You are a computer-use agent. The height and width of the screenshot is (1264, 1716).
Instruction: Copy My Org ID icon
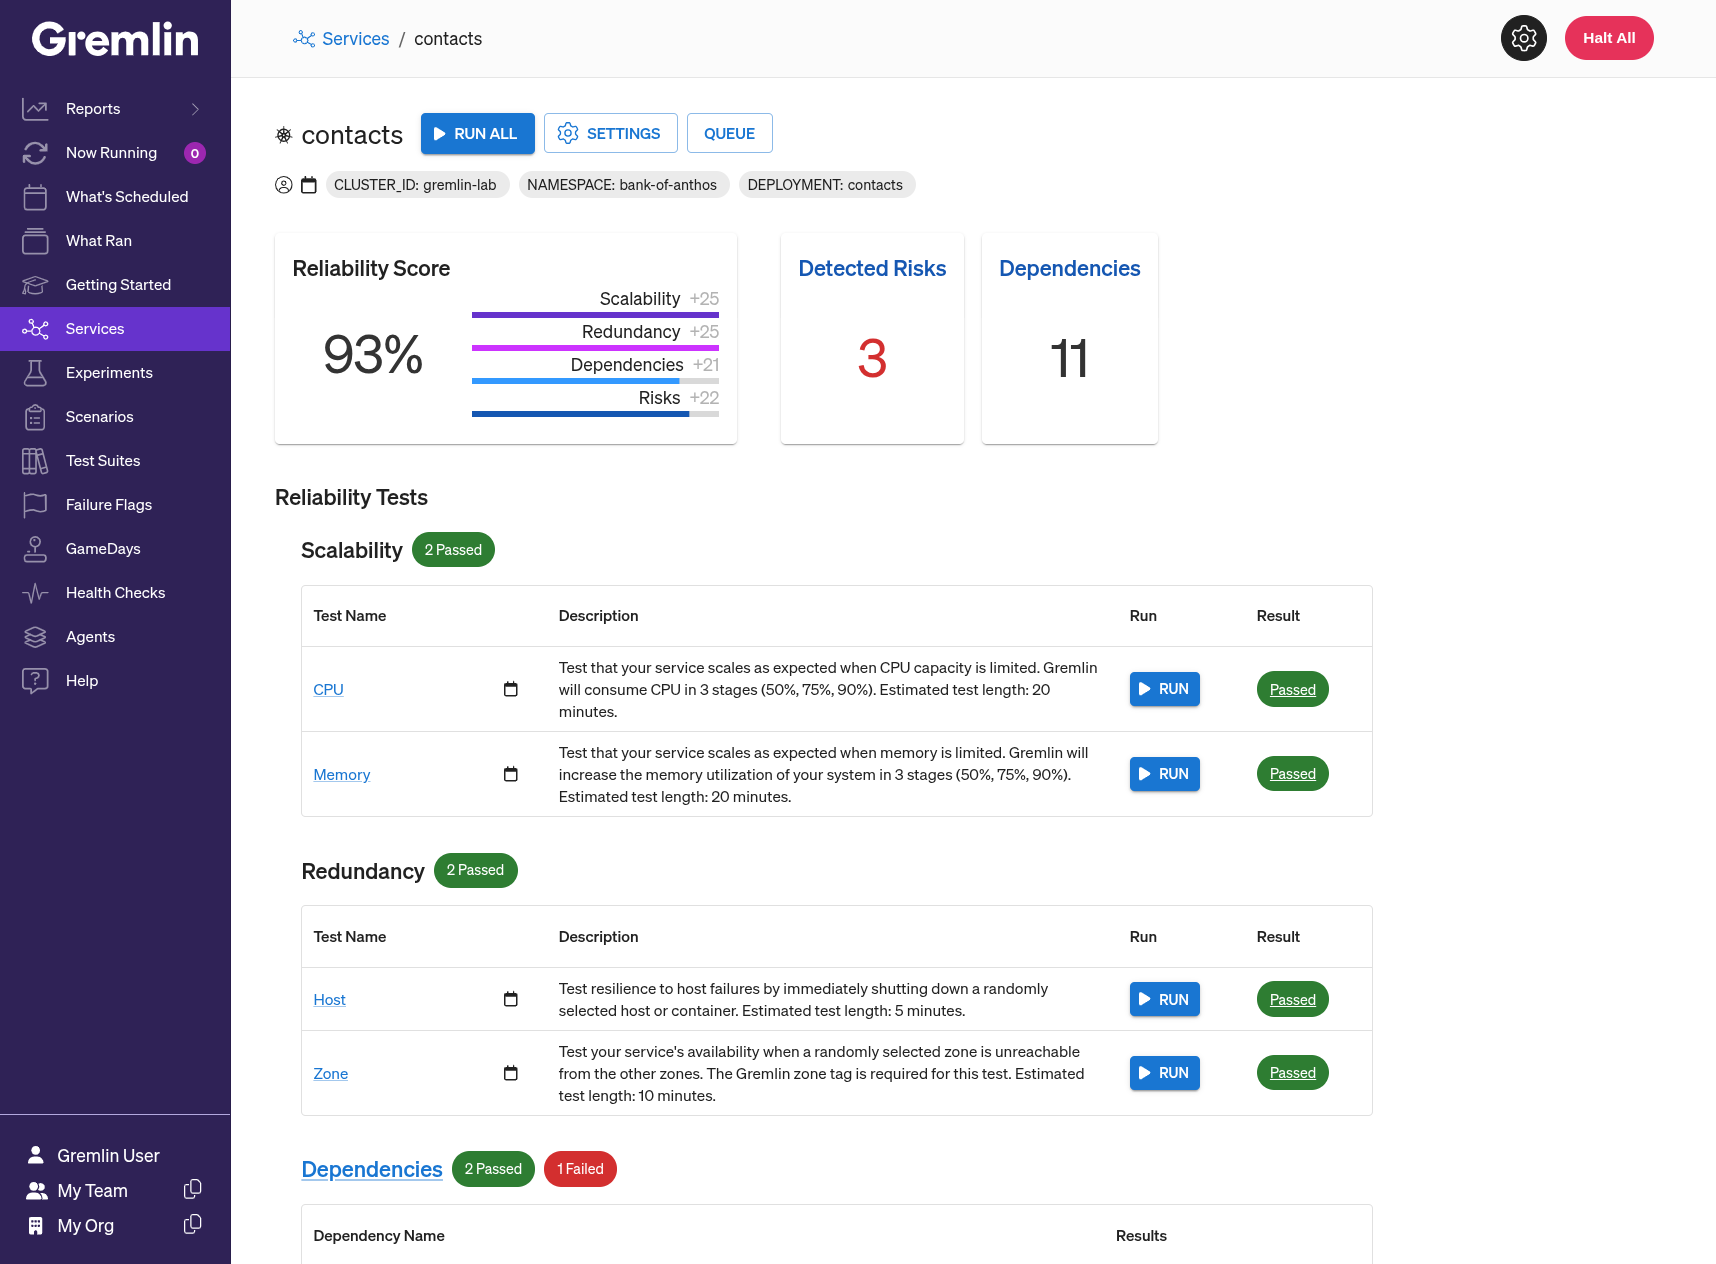pyautogui.click(x=193, y=1224)
